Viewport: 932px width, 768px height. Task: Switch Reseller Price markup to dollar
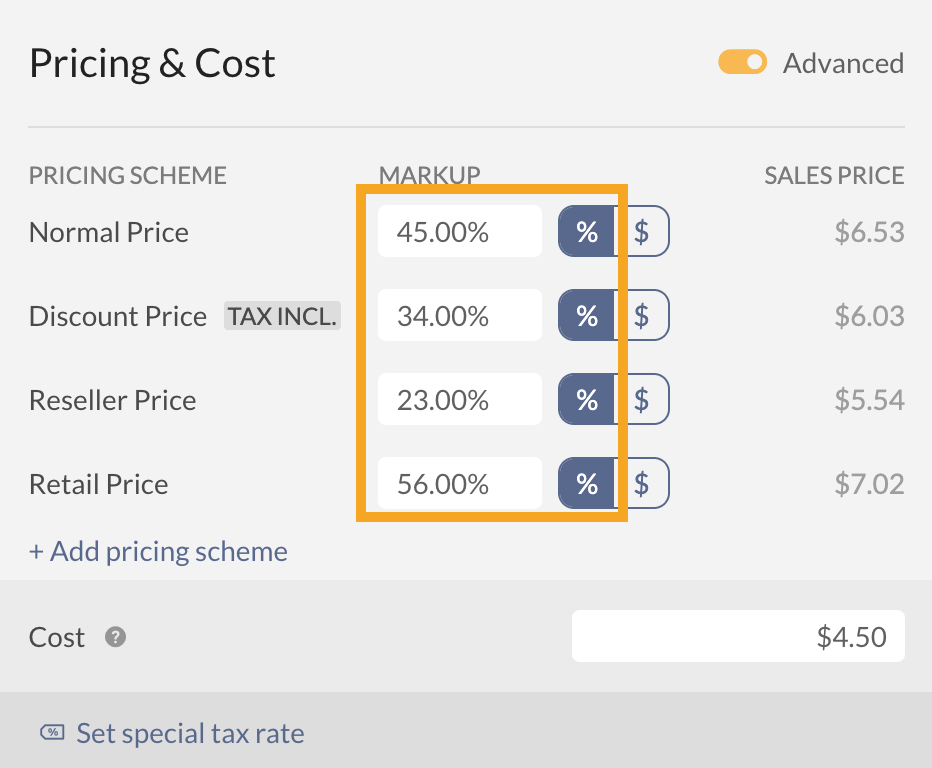(x=642, y=400)
